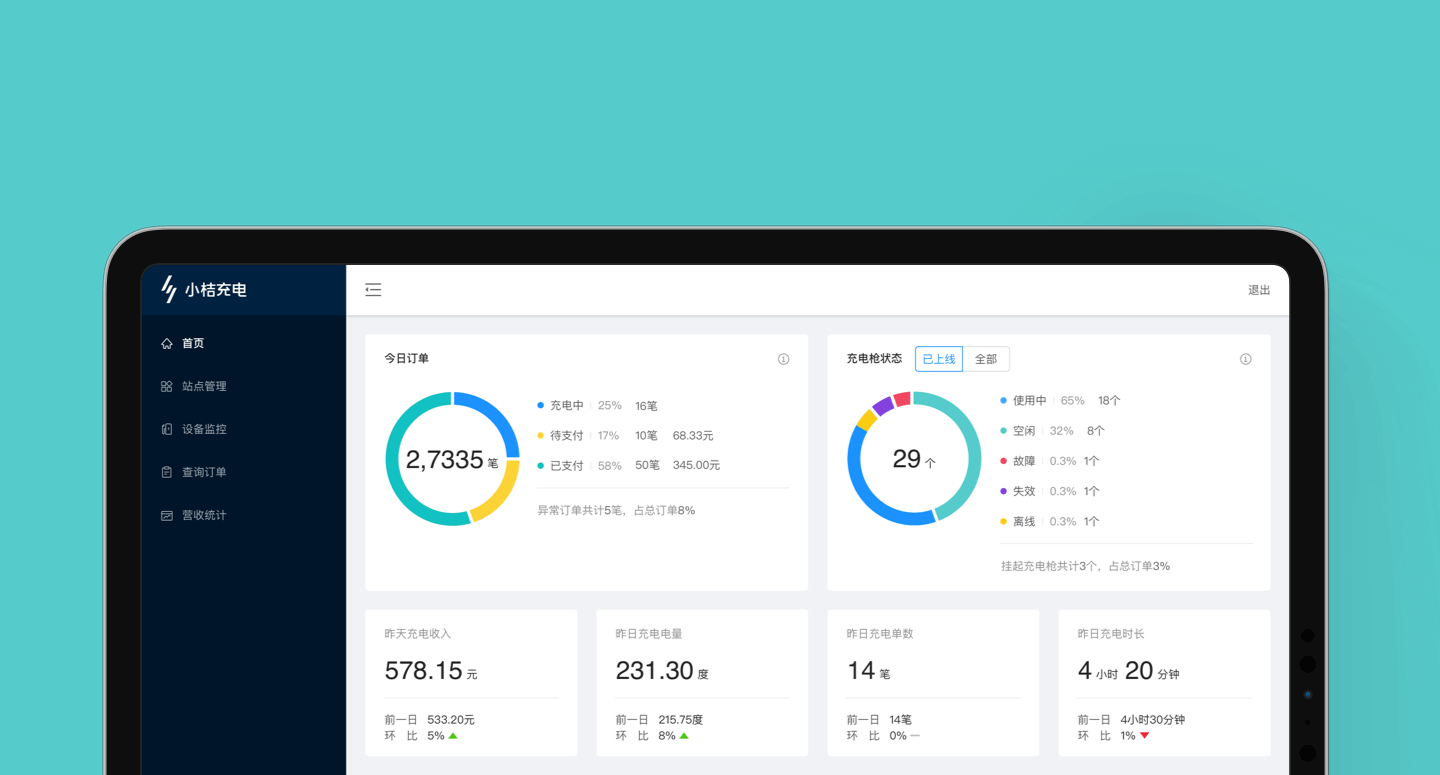Select the 已上线 filter toggle
The width and height of the screenshot is (1440, 775).
[938, 359]
